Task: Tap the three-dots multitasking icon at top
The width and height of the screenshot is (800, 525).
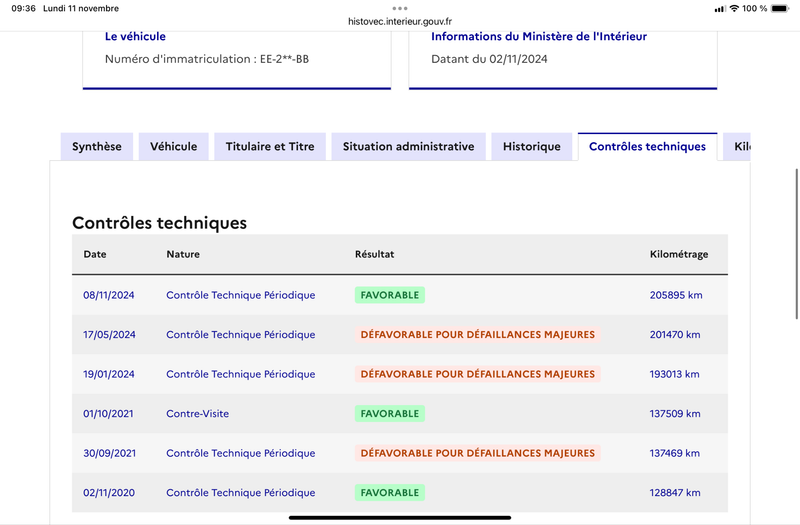Action: click(399, 8)
